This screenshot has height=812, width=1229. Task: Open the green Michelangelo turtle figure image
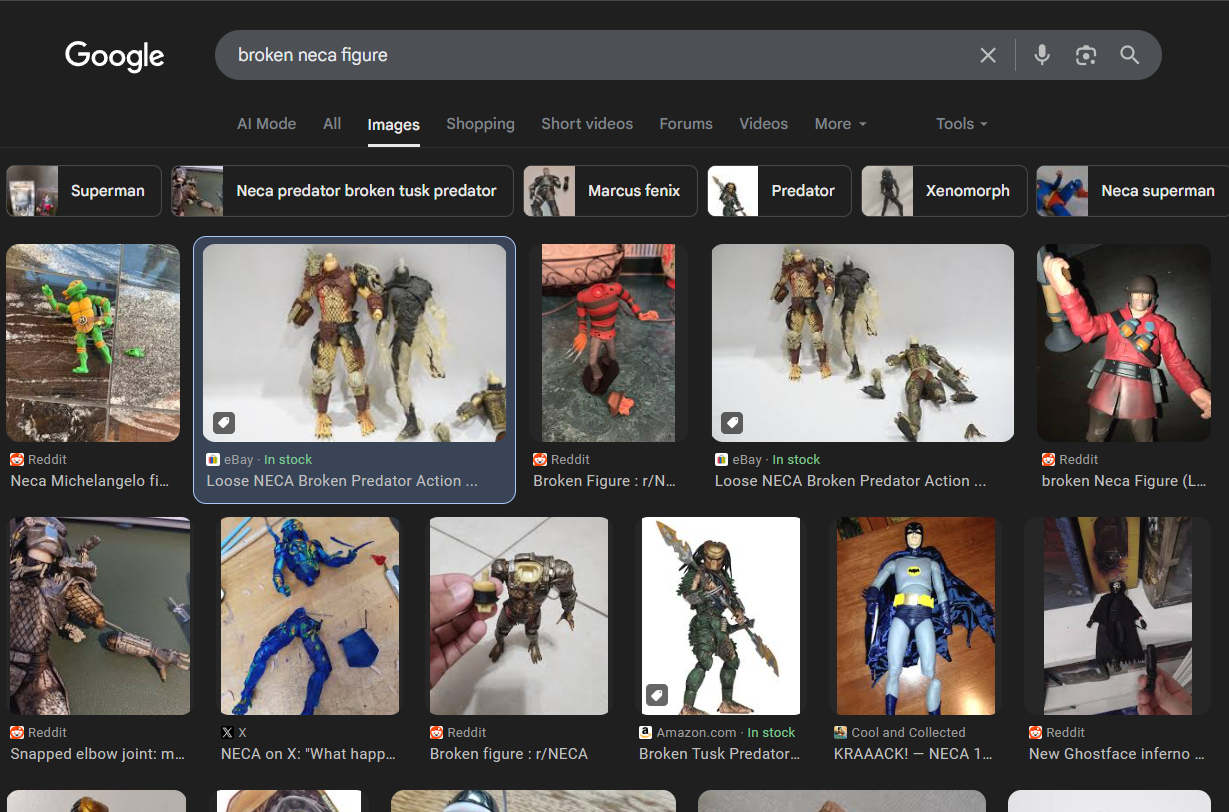click(93, 343)
